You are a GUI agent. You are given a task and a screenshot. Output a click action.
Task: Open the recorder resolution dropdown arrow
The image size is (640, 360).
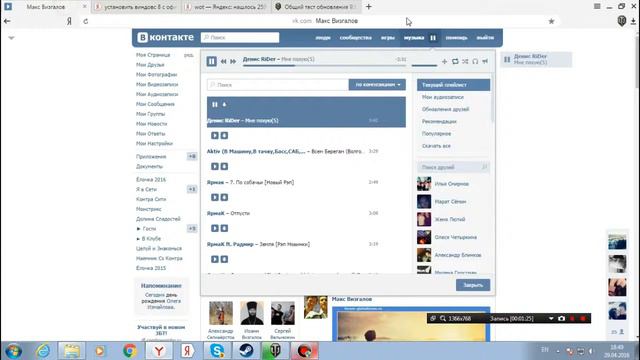(x=551, y=318)
